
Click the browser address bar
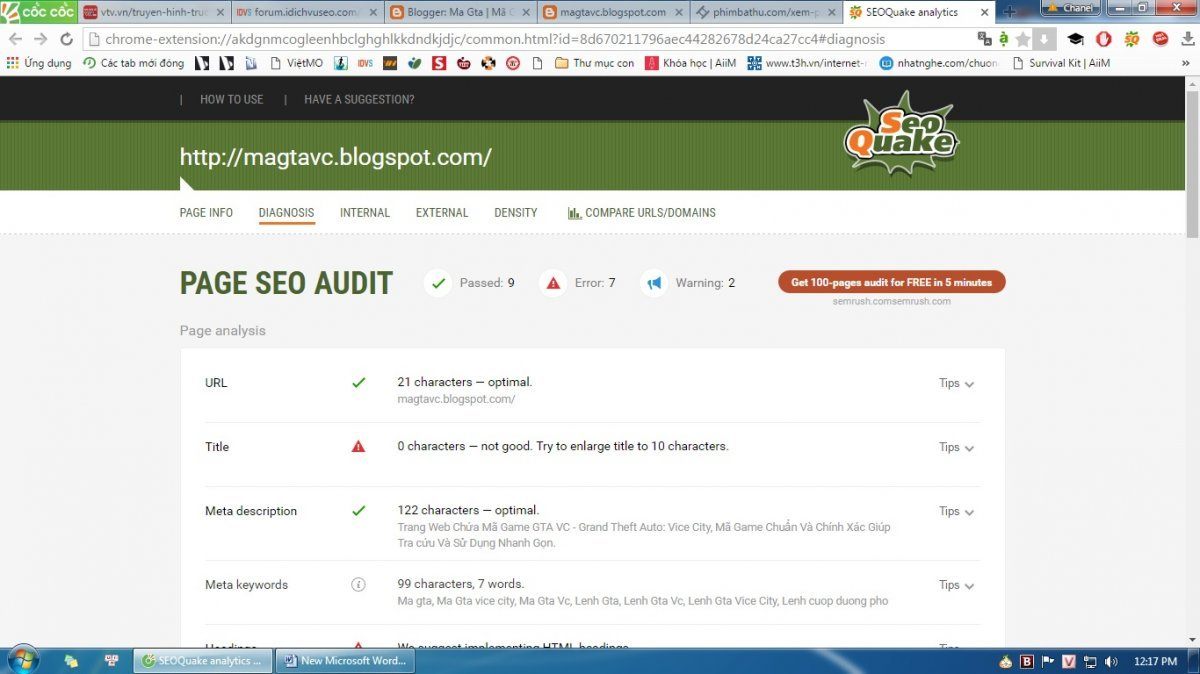[525, 39]
